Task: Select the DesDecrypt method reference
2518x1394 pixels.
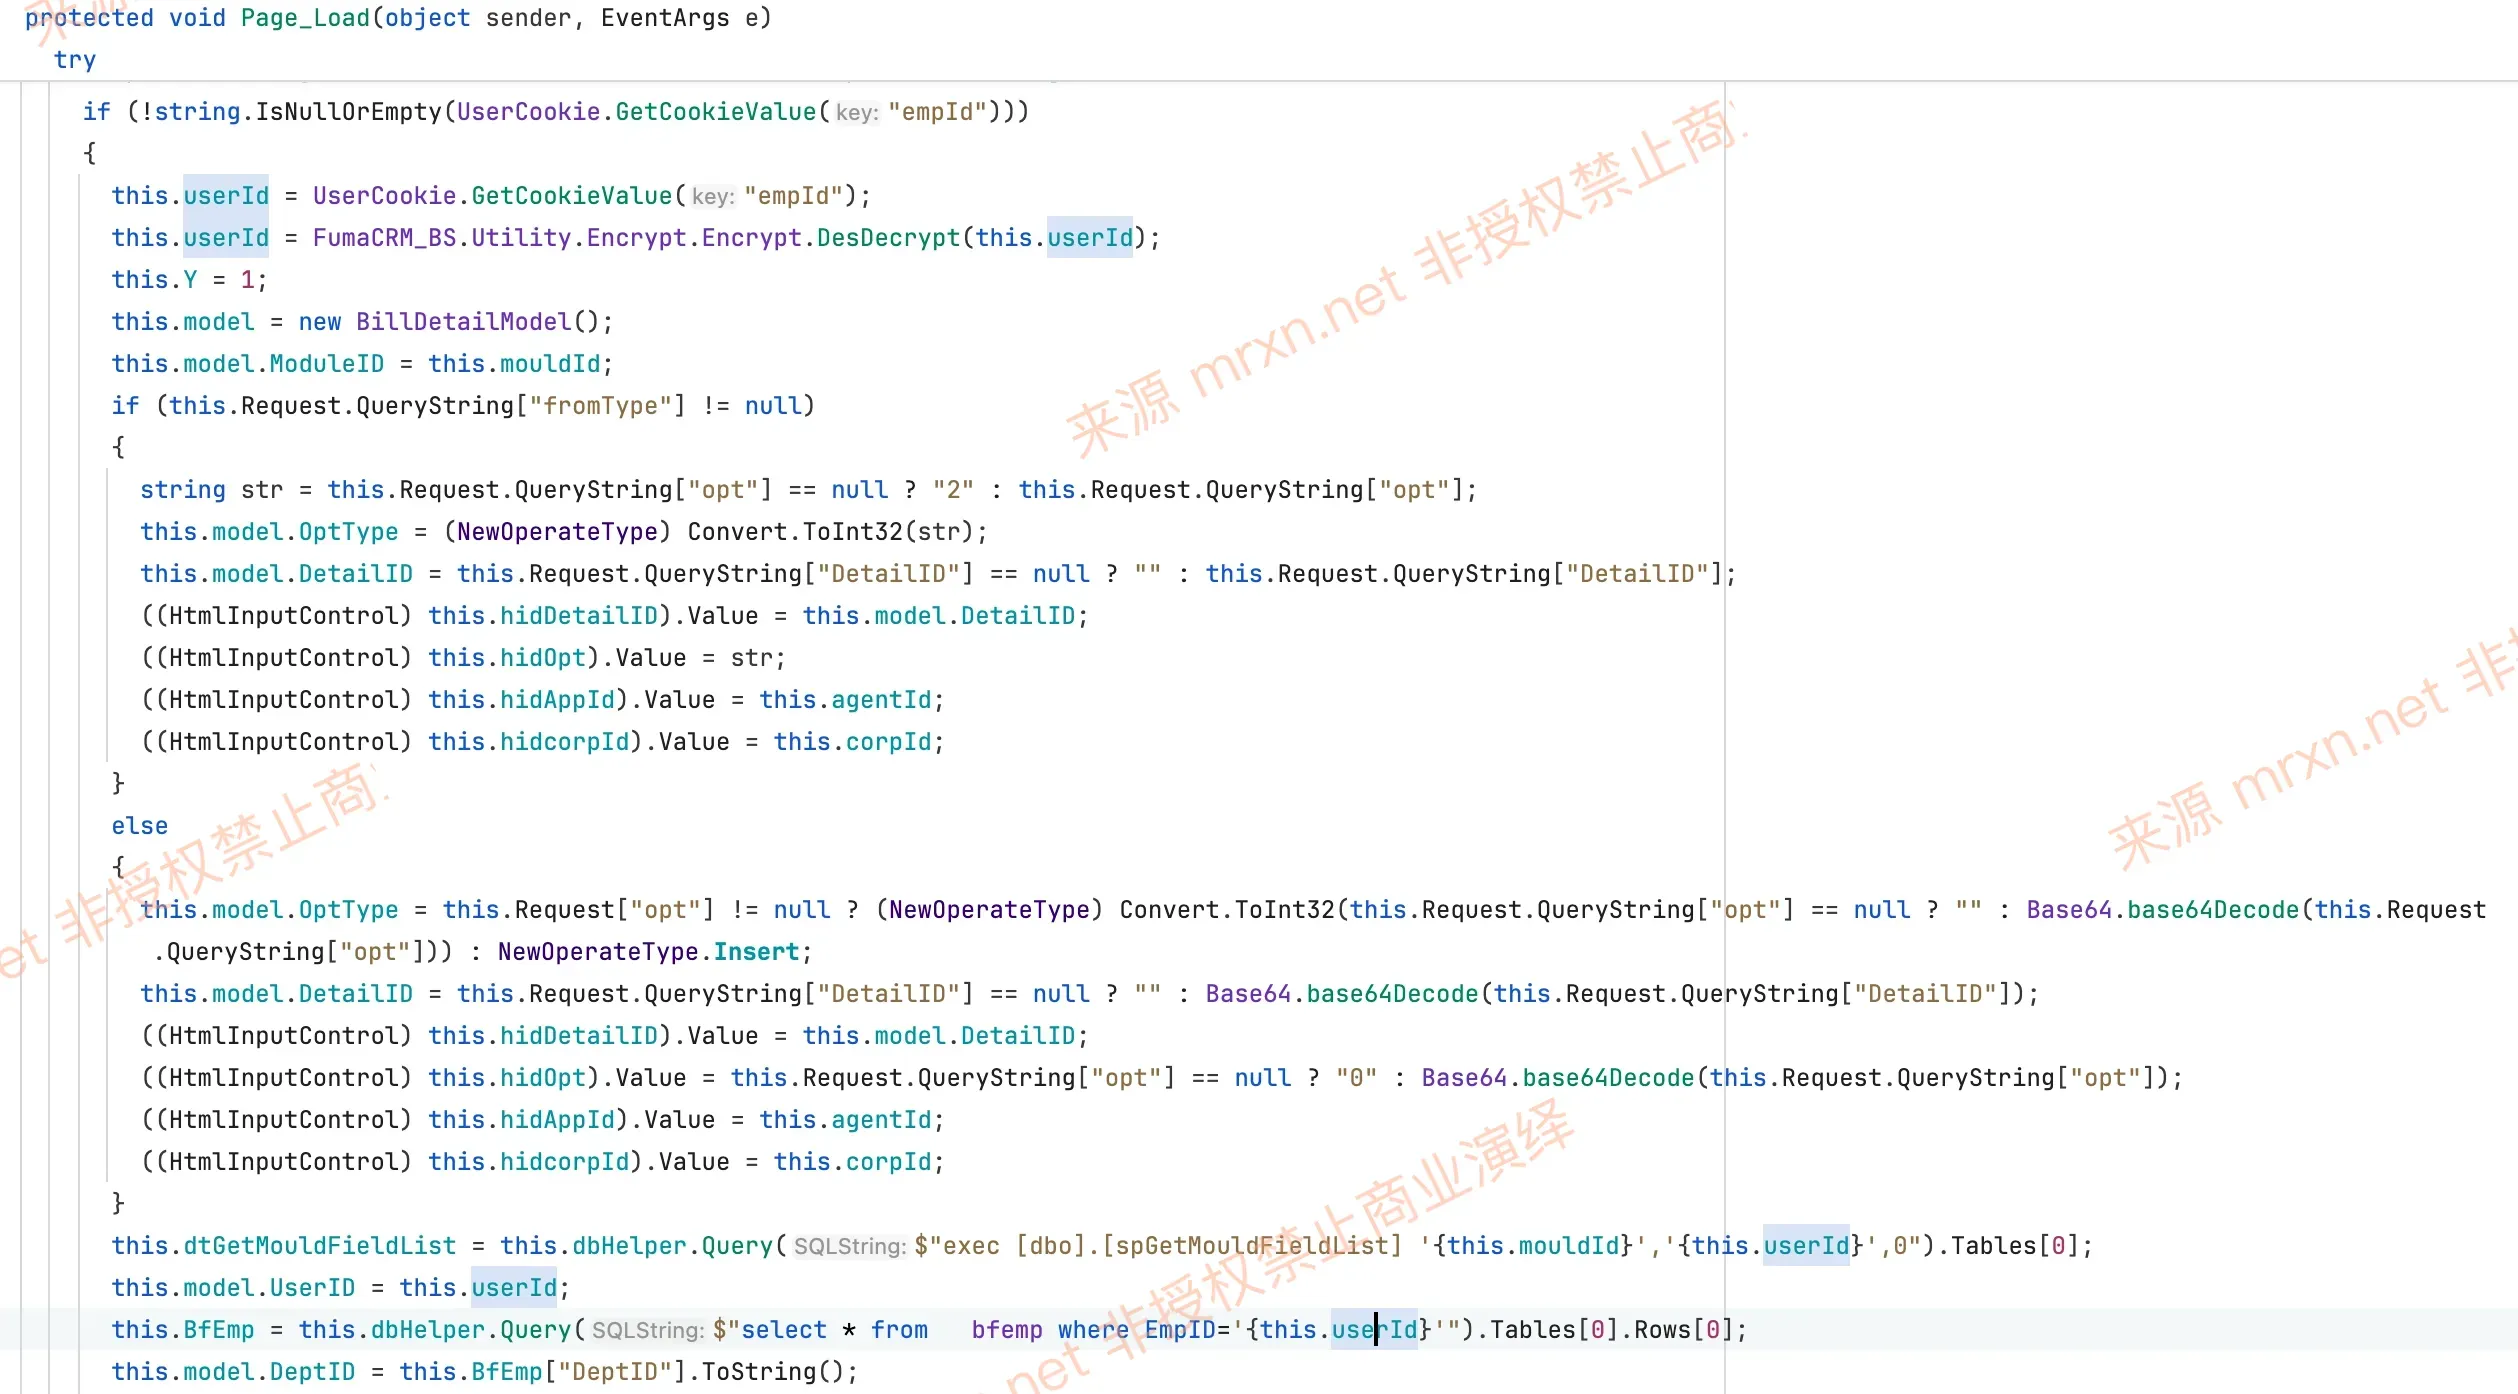Action: pos(888,237)
